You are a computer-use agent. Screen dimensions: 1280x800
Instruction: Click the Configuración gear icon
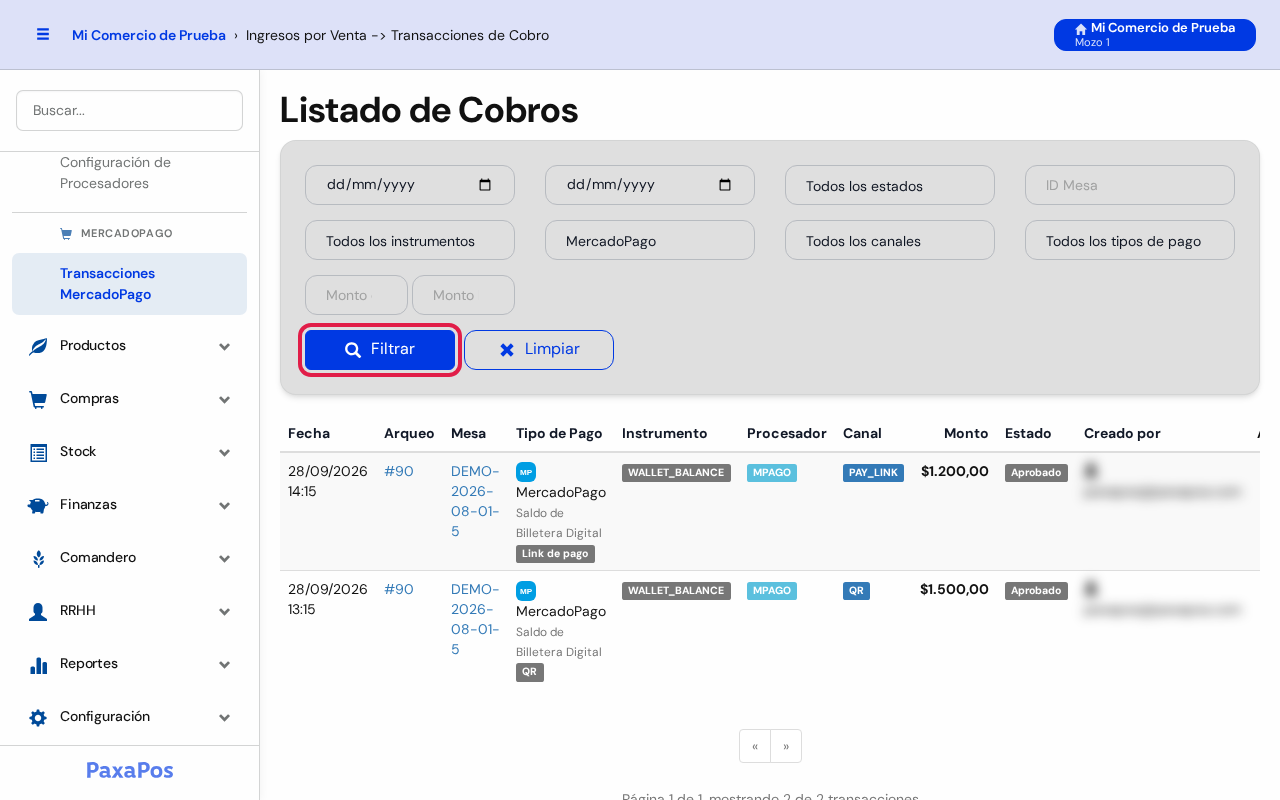pos(38,717)
